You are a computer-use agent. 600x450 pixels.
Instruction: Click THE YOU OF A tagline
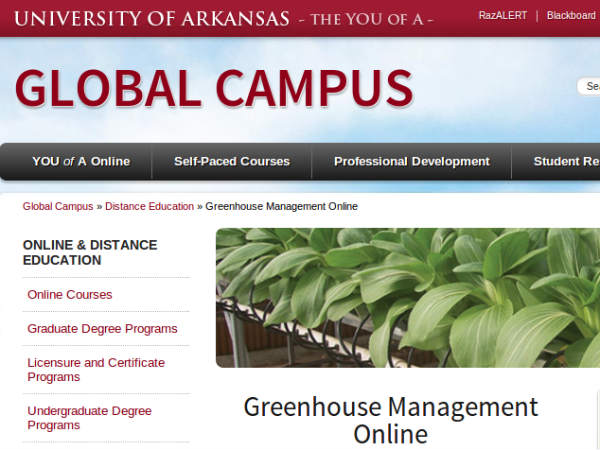tap(367, 19)
